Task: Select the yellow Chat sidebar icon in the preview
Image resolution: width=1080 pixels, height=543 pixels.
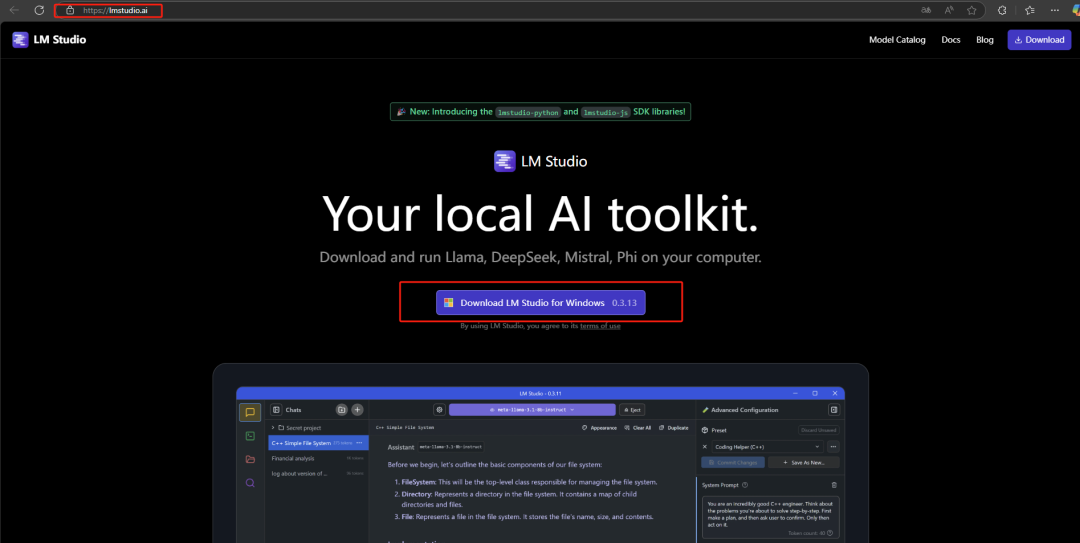Action: coord(250,412)
